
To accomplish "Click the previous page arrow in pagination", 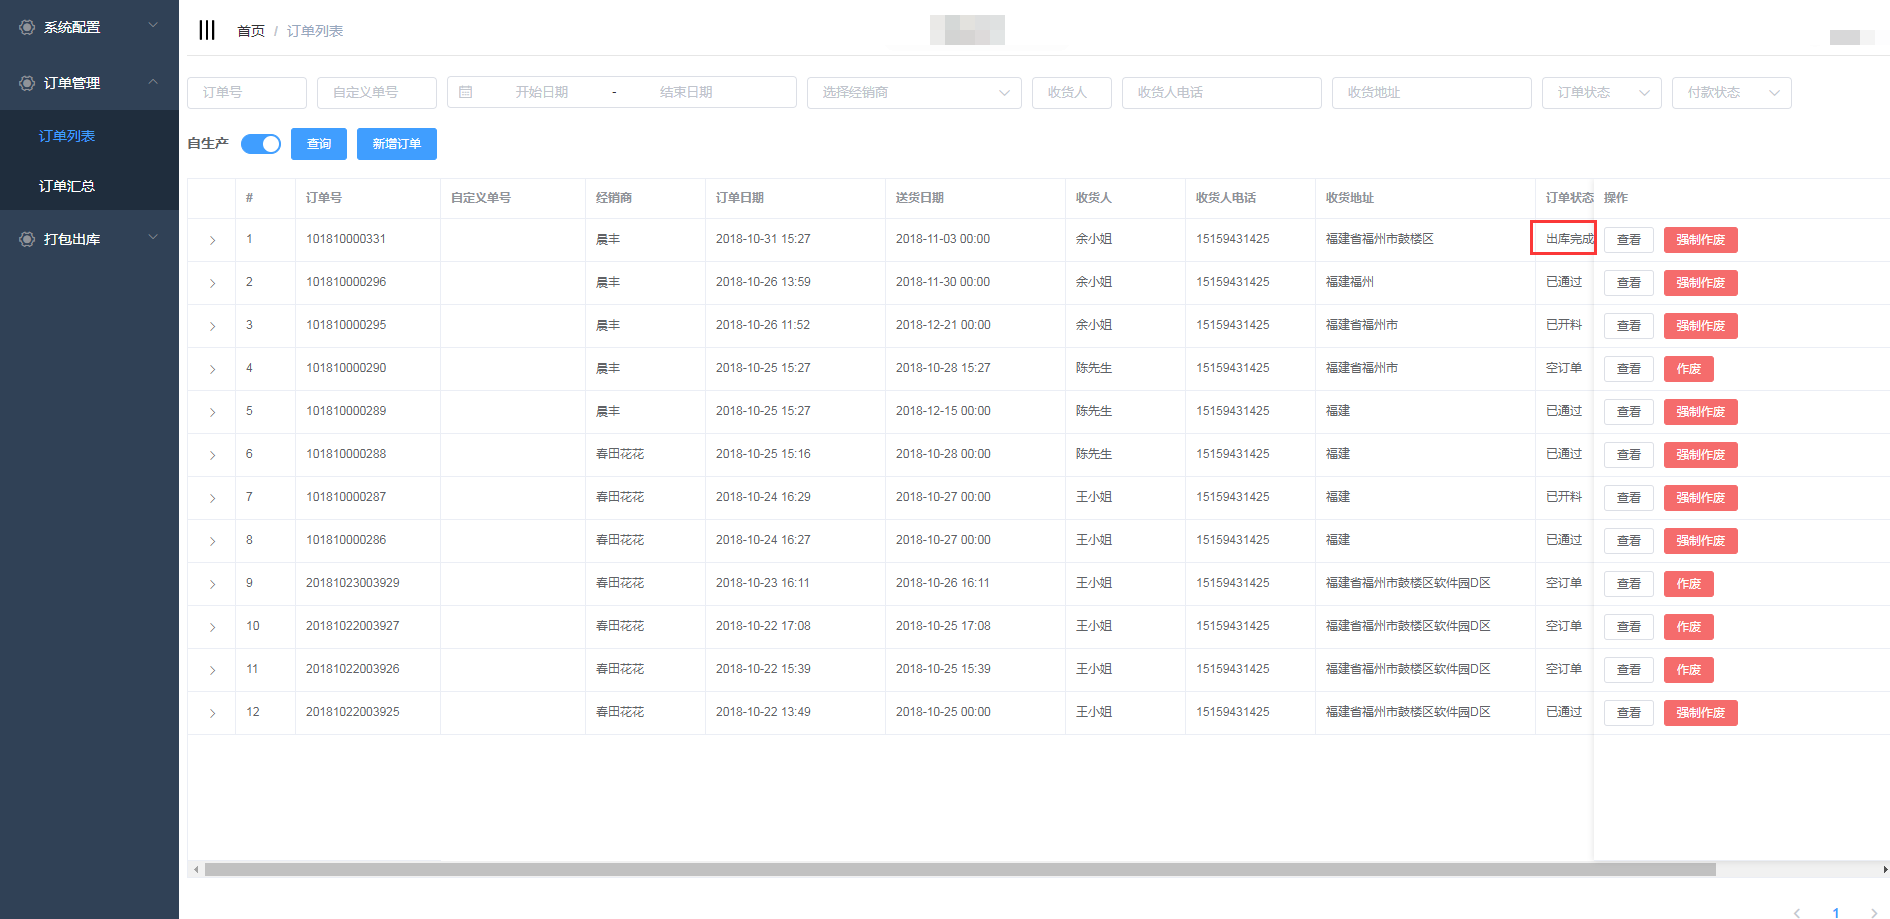I will point(1797,912).
